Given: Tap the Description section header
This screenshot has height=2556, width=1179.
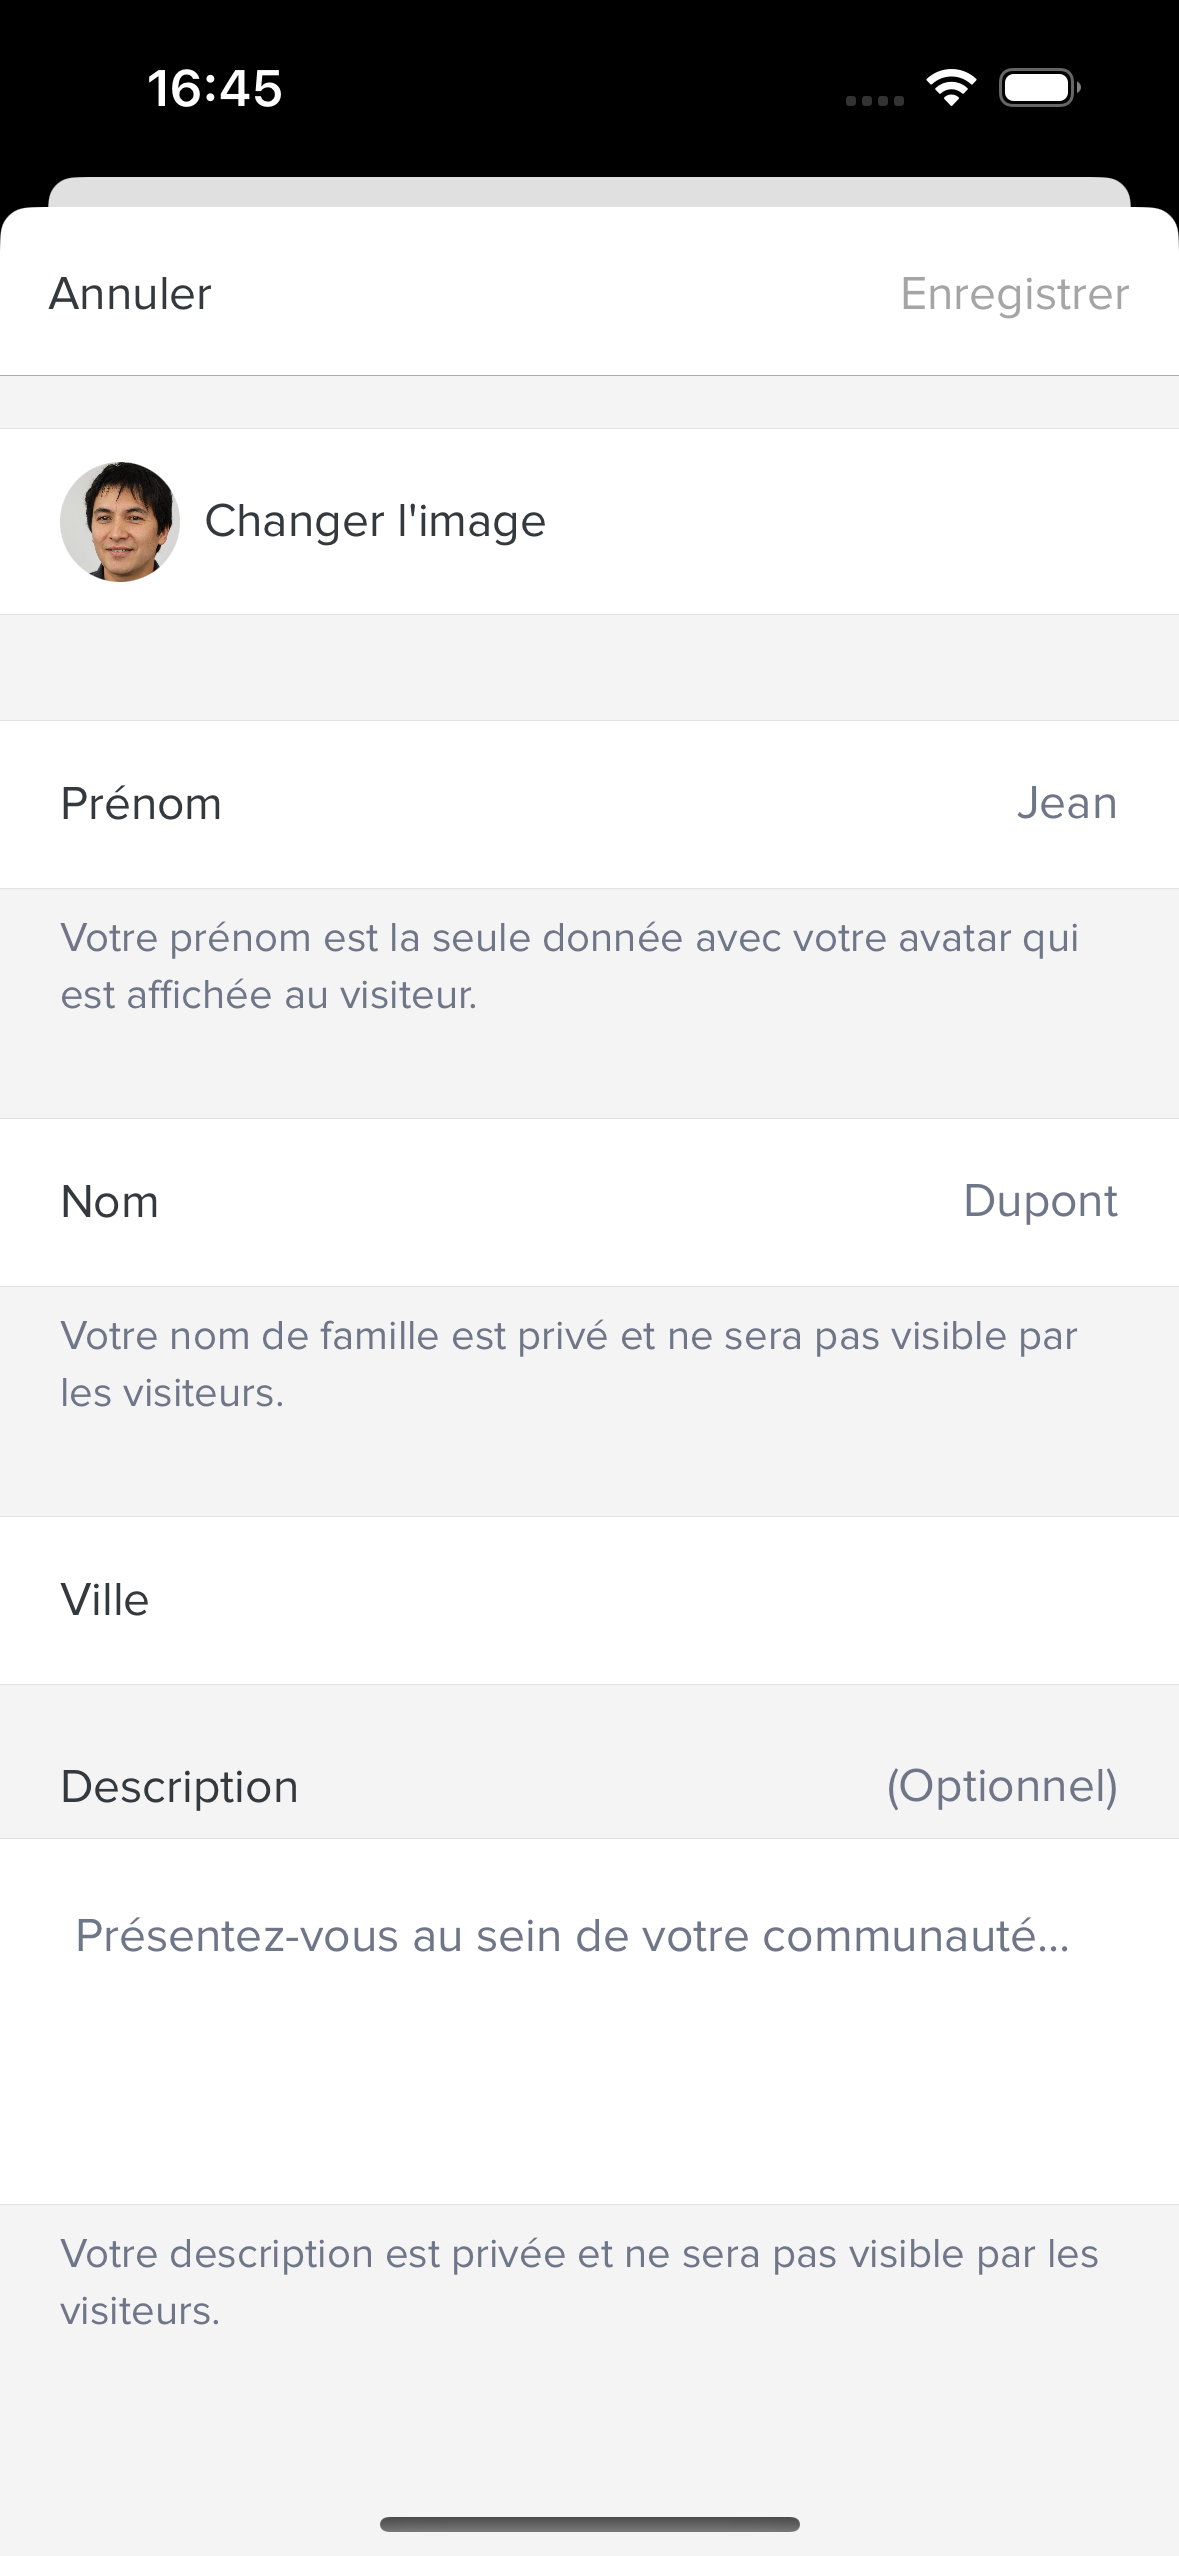Looking at the screenshot, I should coord(179,1786).
